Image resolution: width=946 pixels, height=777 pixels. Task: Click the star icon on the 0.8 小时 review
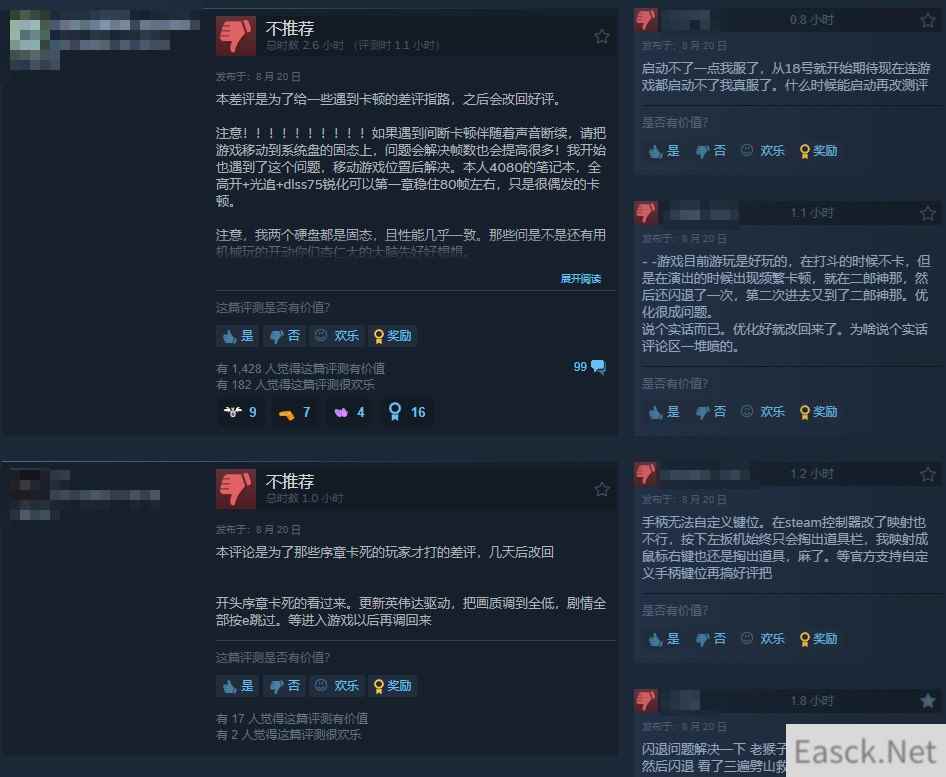(x=928, y=21)
